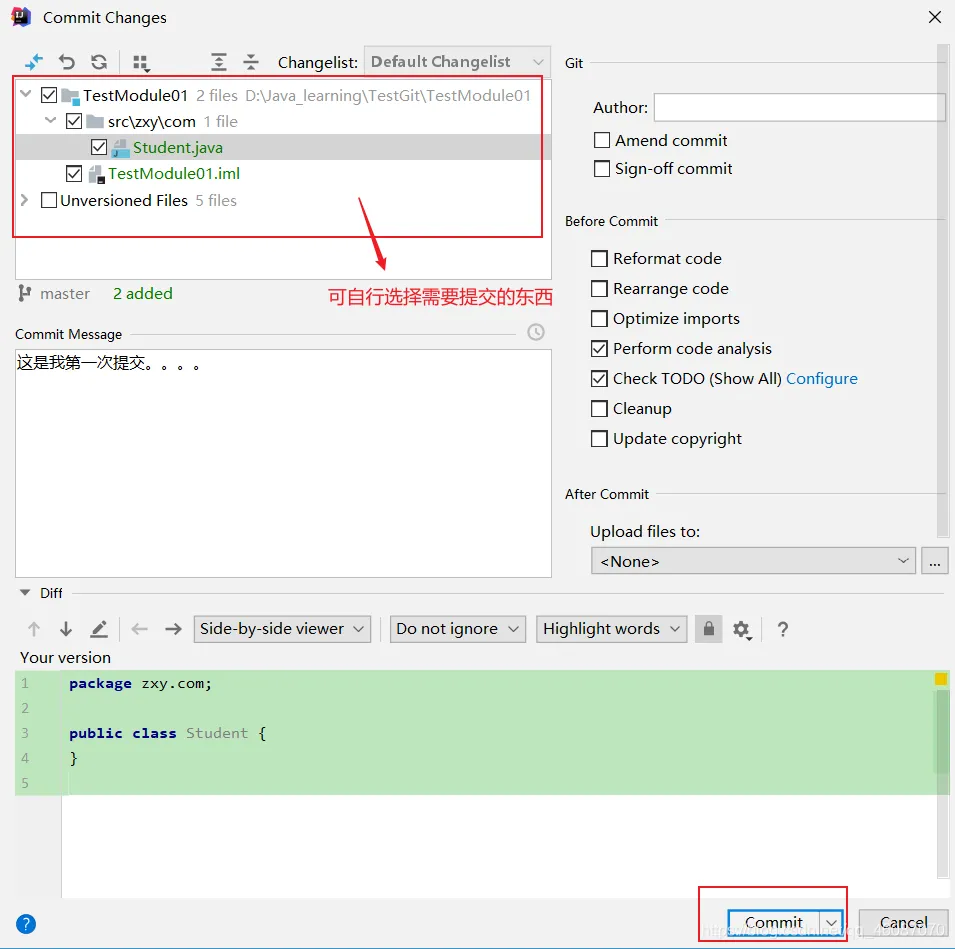955x949 pixels.
Task: Click the Show Diff arrows icon
Action: [34, 62]
